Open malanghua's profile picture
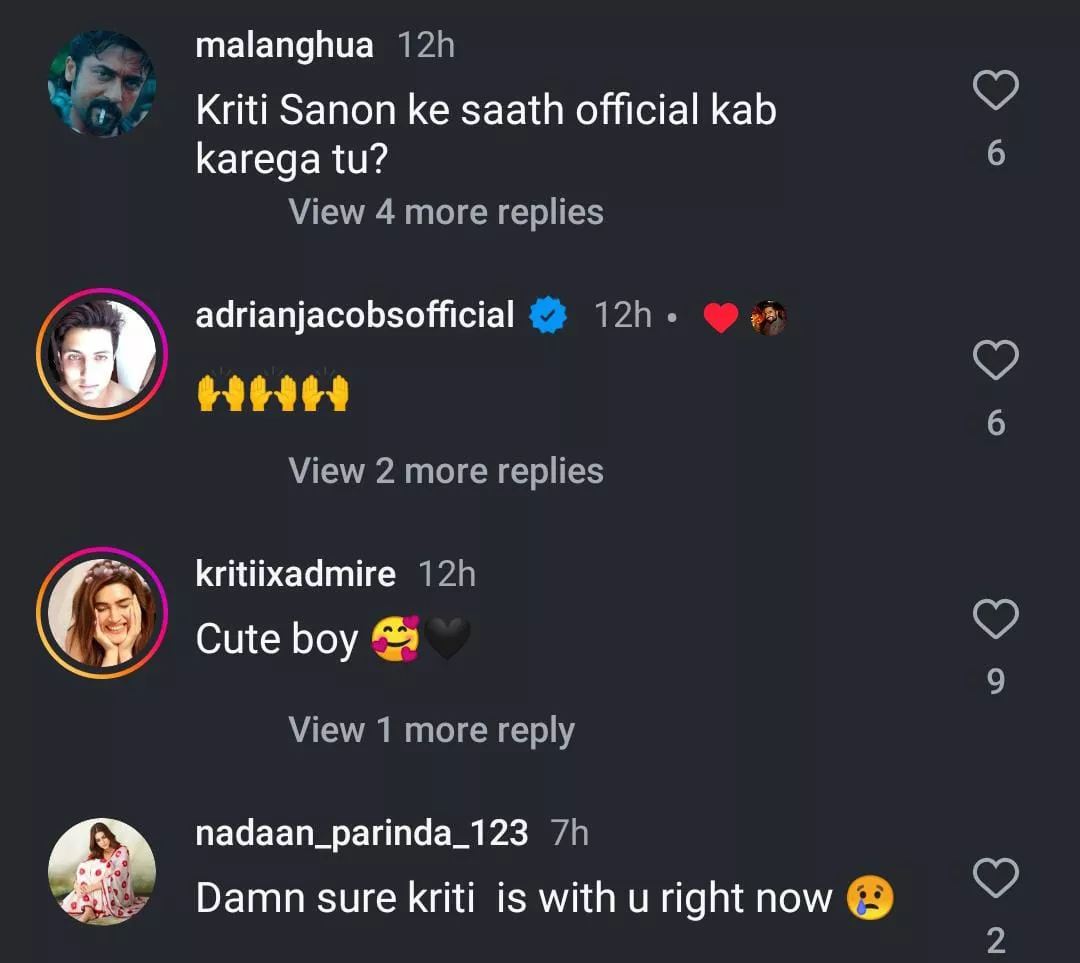The image size is (1080, 963). click(x=102, y=82)
